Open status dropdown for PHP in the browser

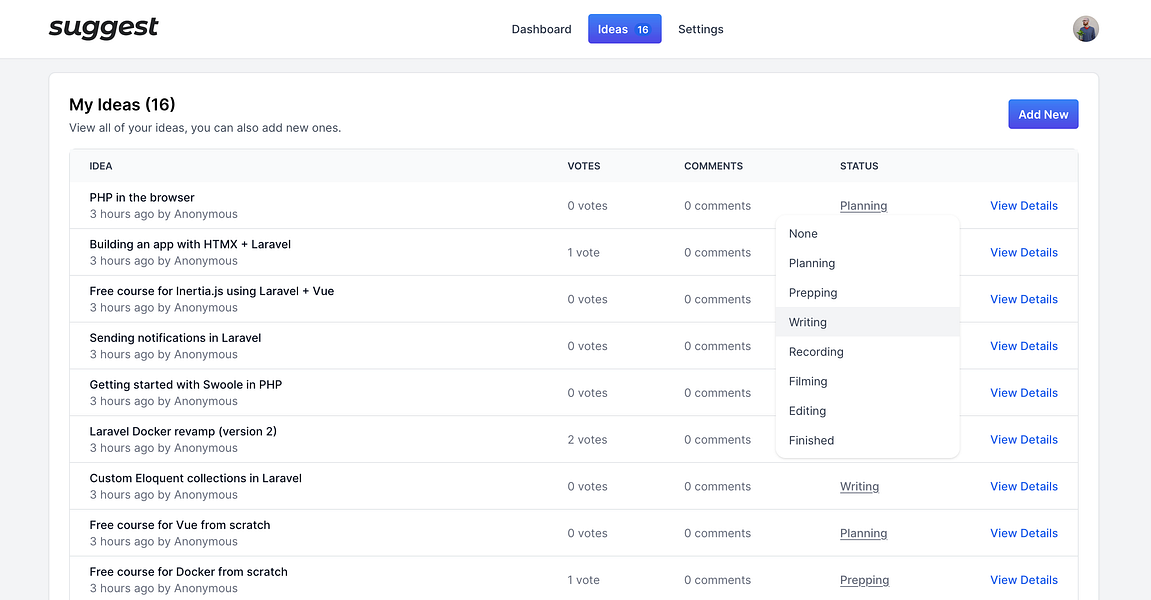(863, 206)
